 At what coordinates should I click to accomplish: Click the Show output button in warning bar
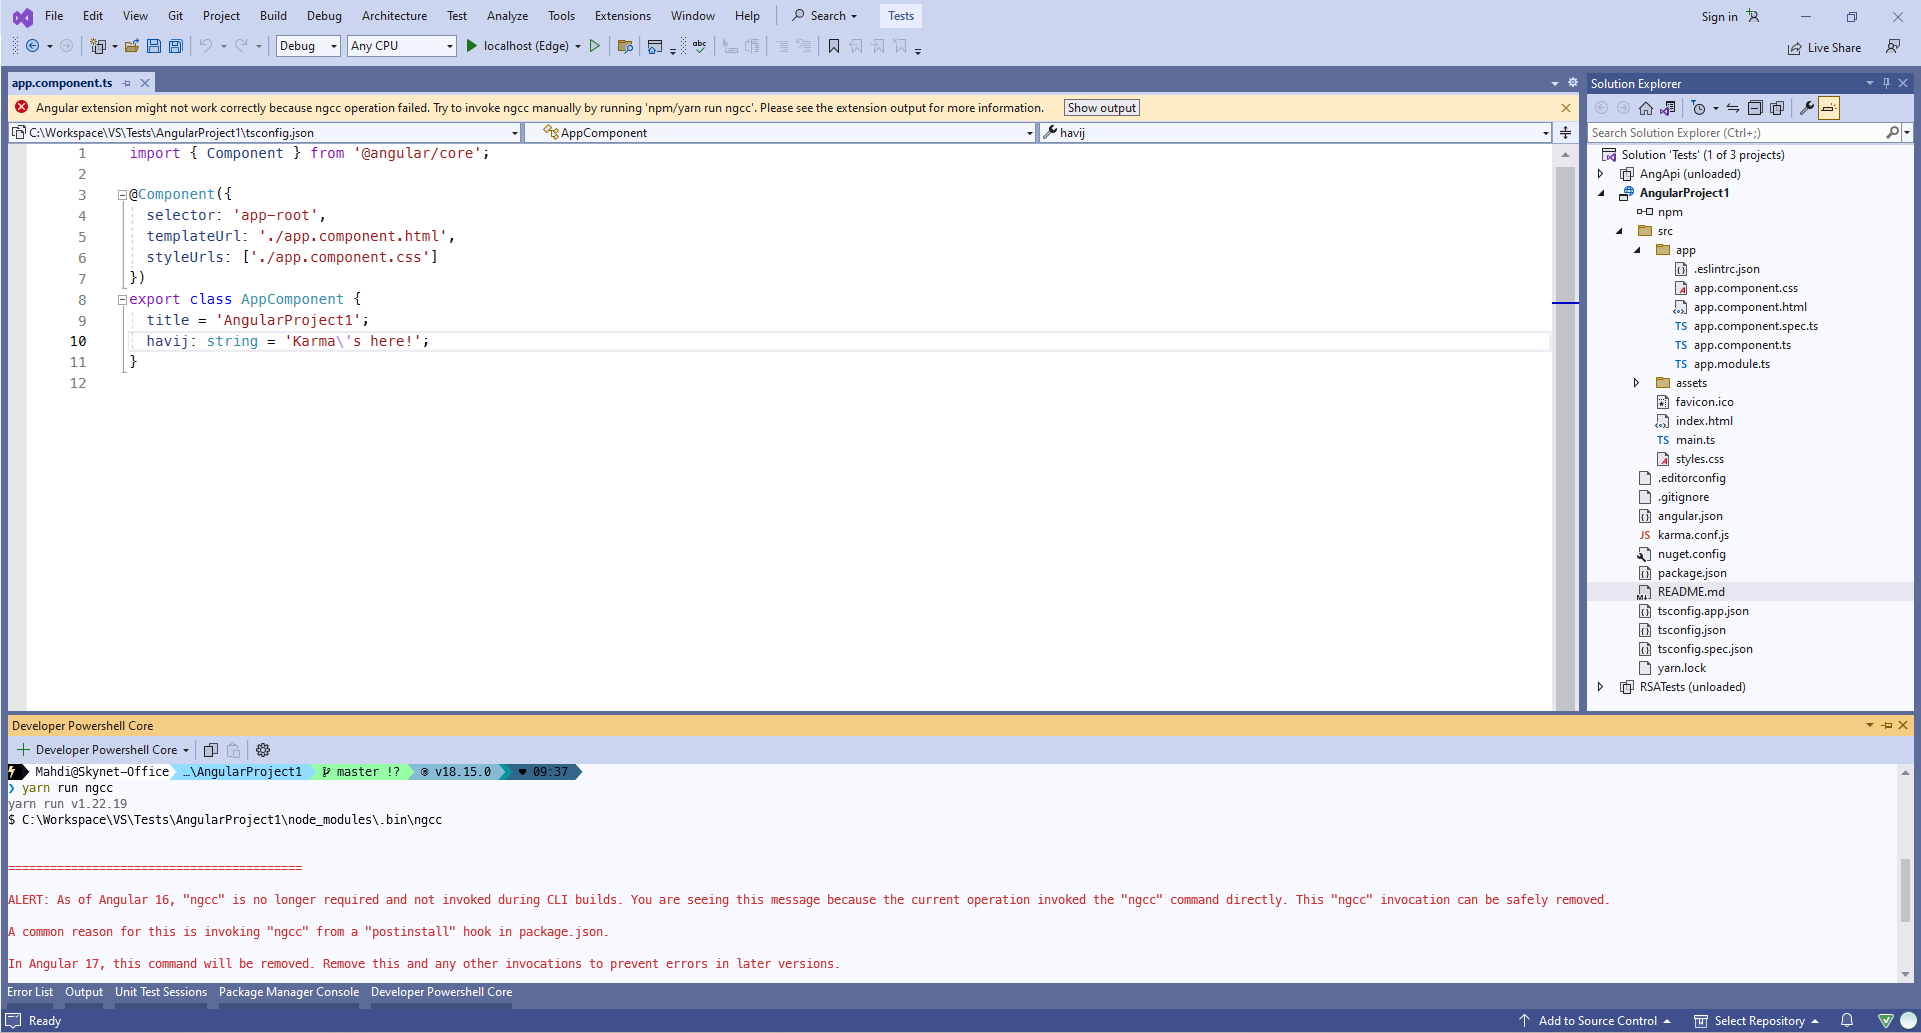[1100, 107]
